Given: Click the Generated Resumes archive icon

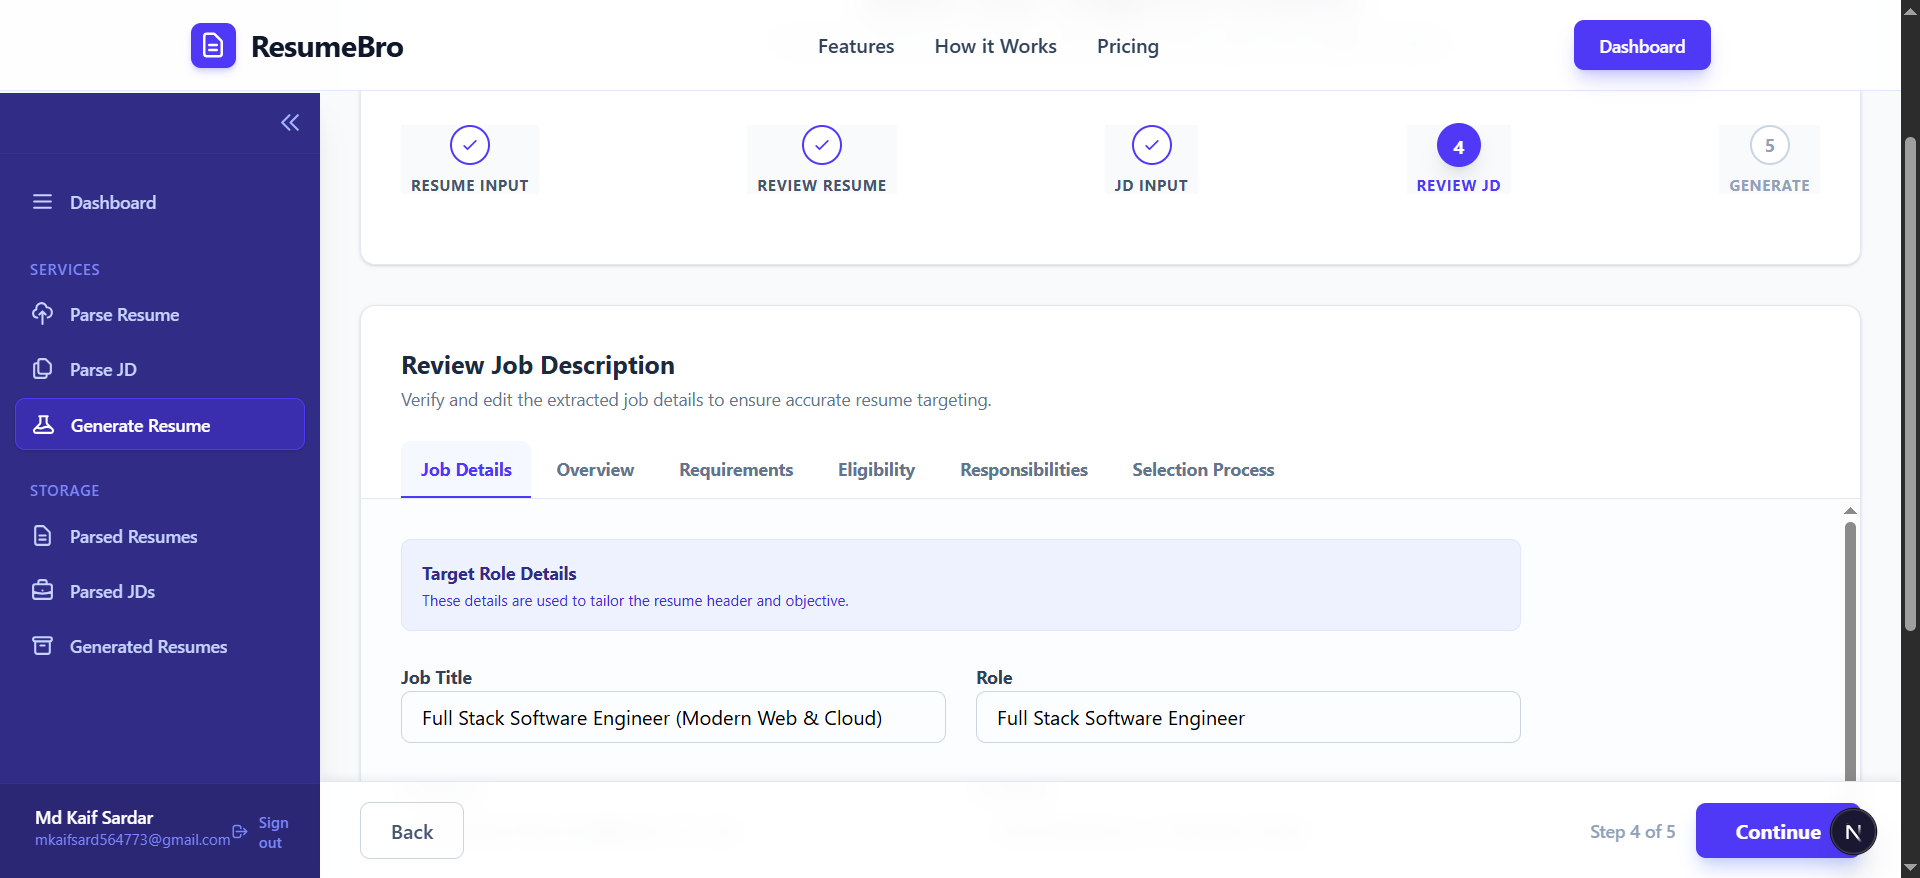Looking at the screenshot, I should coord(42,646).
